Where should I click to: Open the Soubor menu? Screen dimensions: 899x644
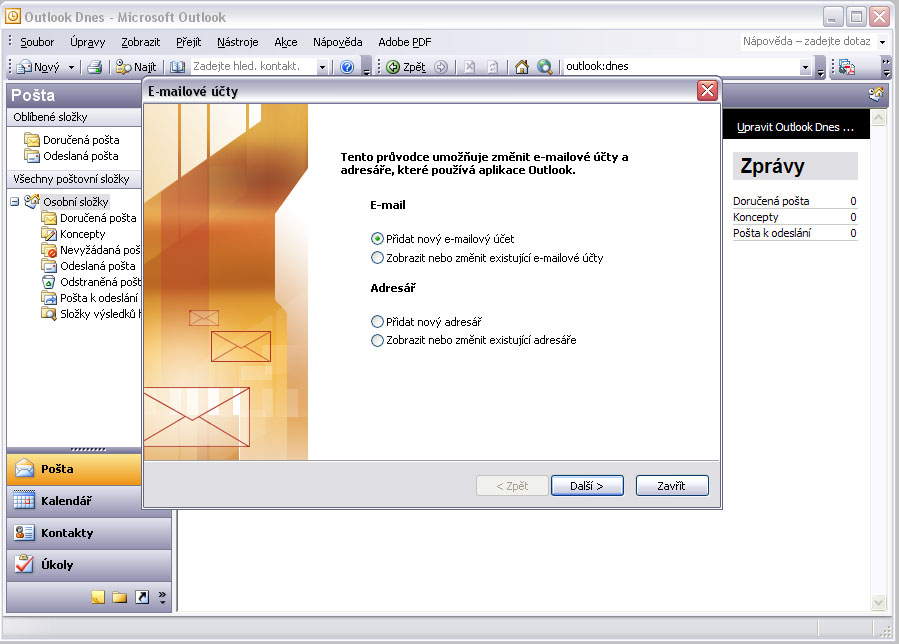click(x=37, y=42)
